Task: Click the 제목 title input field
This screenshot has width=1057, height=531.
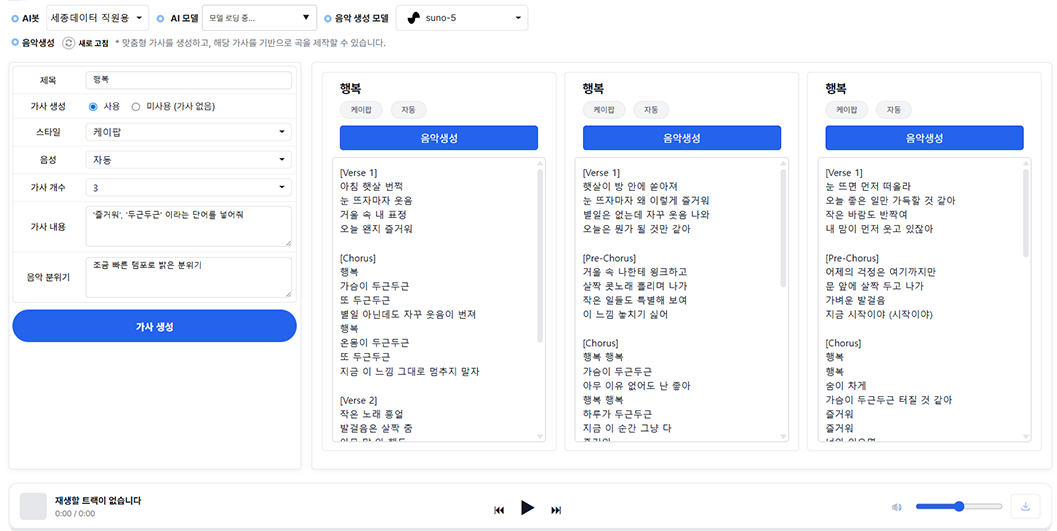Action: pos(189,80)
